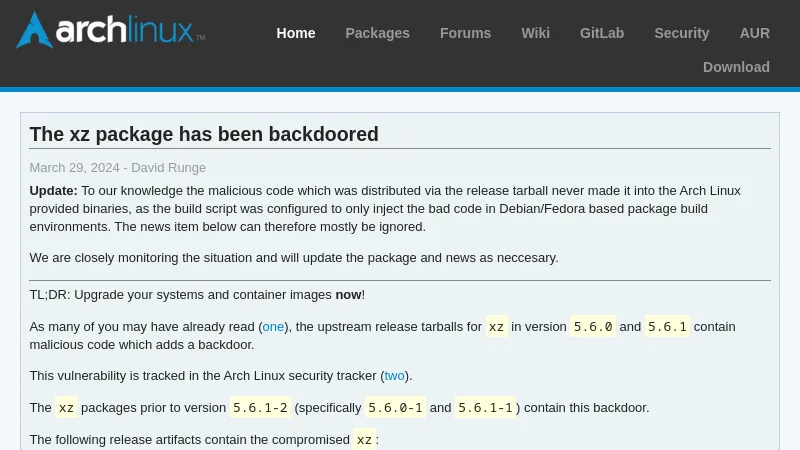Open the "two" security tracker link
The image size is (800, 450).
point(395,376)
